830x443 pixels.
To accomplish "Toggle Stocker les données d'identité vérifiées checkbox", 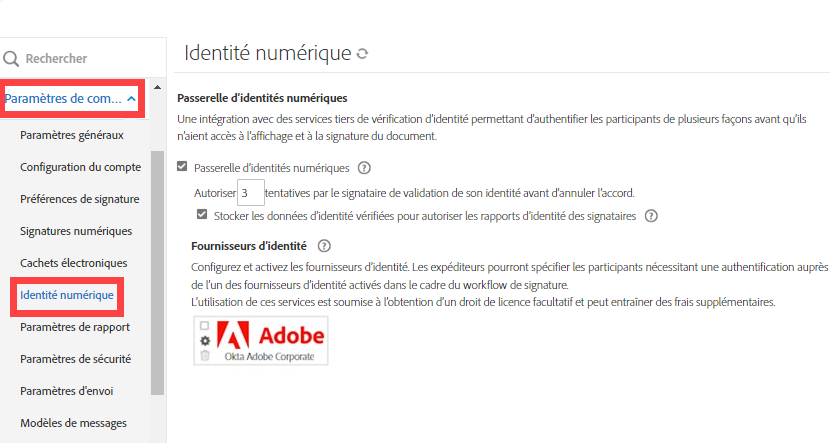I will click(x=202, y=215).
